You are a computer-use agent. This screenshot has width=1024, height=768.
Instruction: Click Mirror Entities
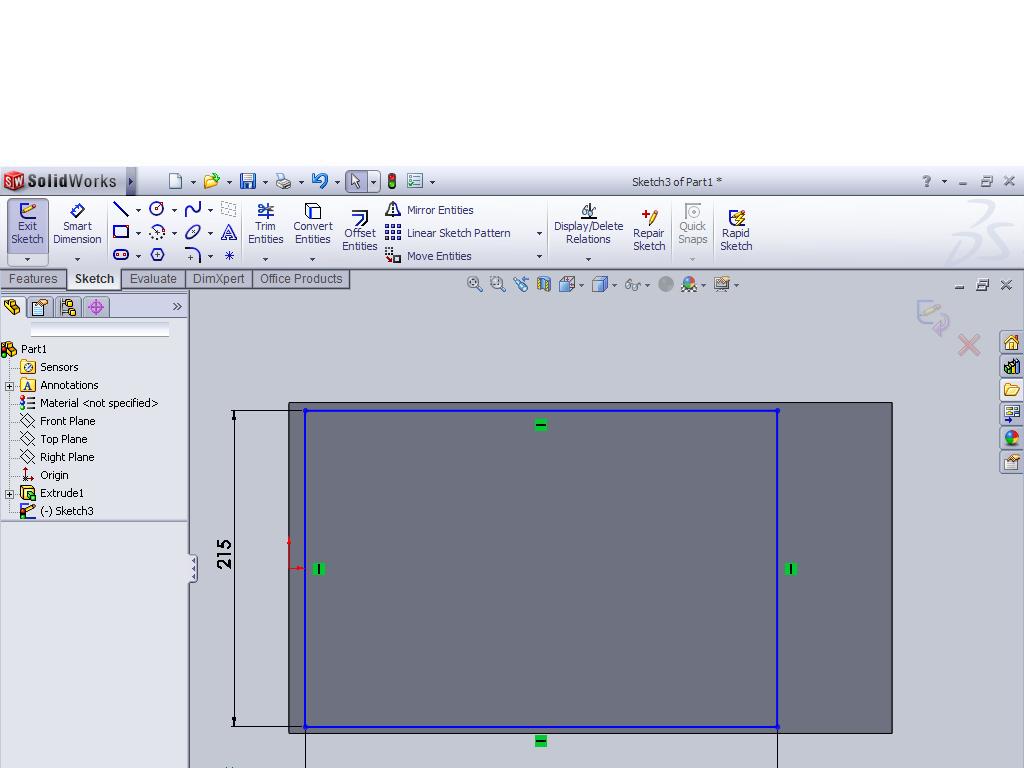point(429,210)
